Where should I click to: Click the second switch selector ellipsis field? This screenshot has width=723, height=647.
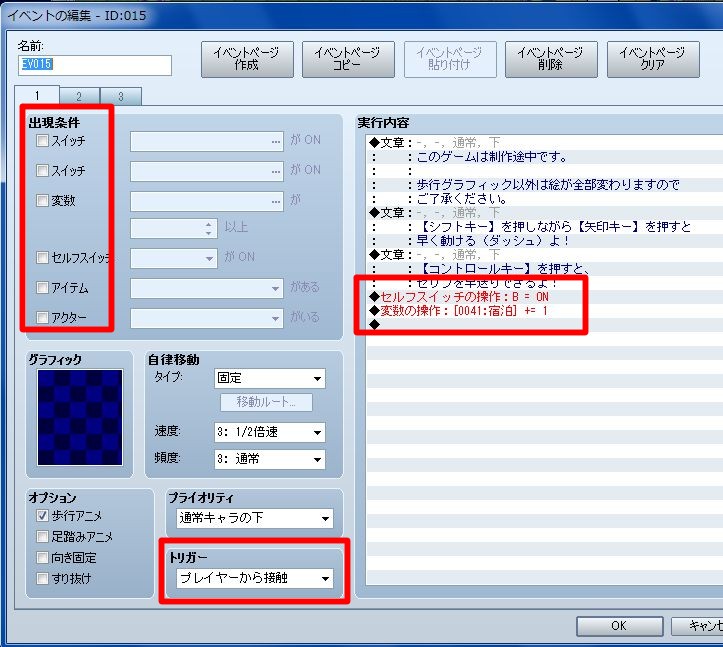[207, 171]
